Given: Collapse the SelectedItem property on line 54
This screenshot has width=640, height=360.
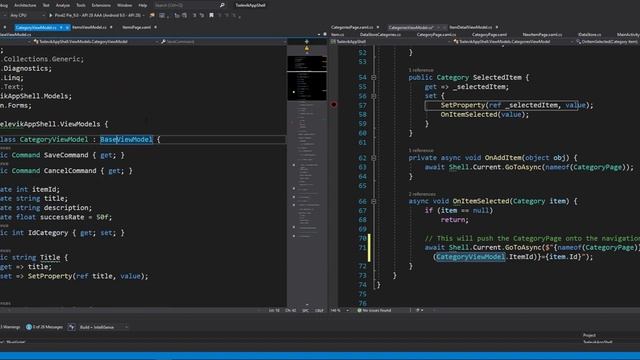Looking at the screenshot, I should (373, 77).
